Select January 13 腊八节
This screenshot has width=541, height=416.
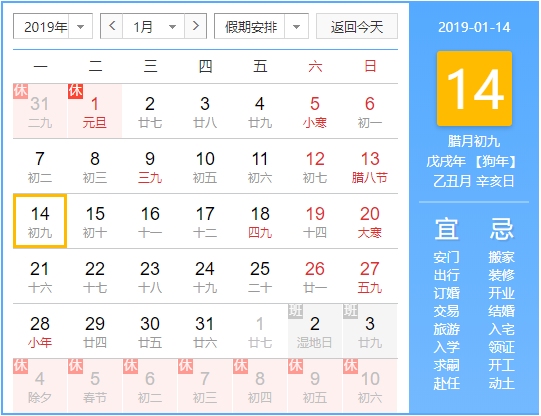click(x=370, y=166)
